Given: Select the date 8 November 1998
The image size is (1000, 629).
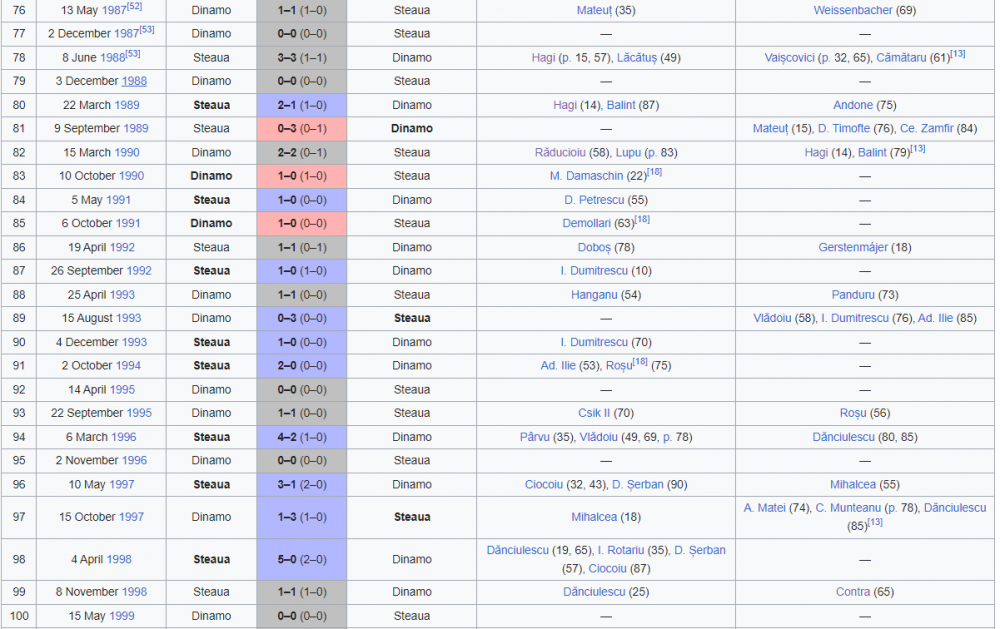Looking at the screenshot, I should pos(101,592).
